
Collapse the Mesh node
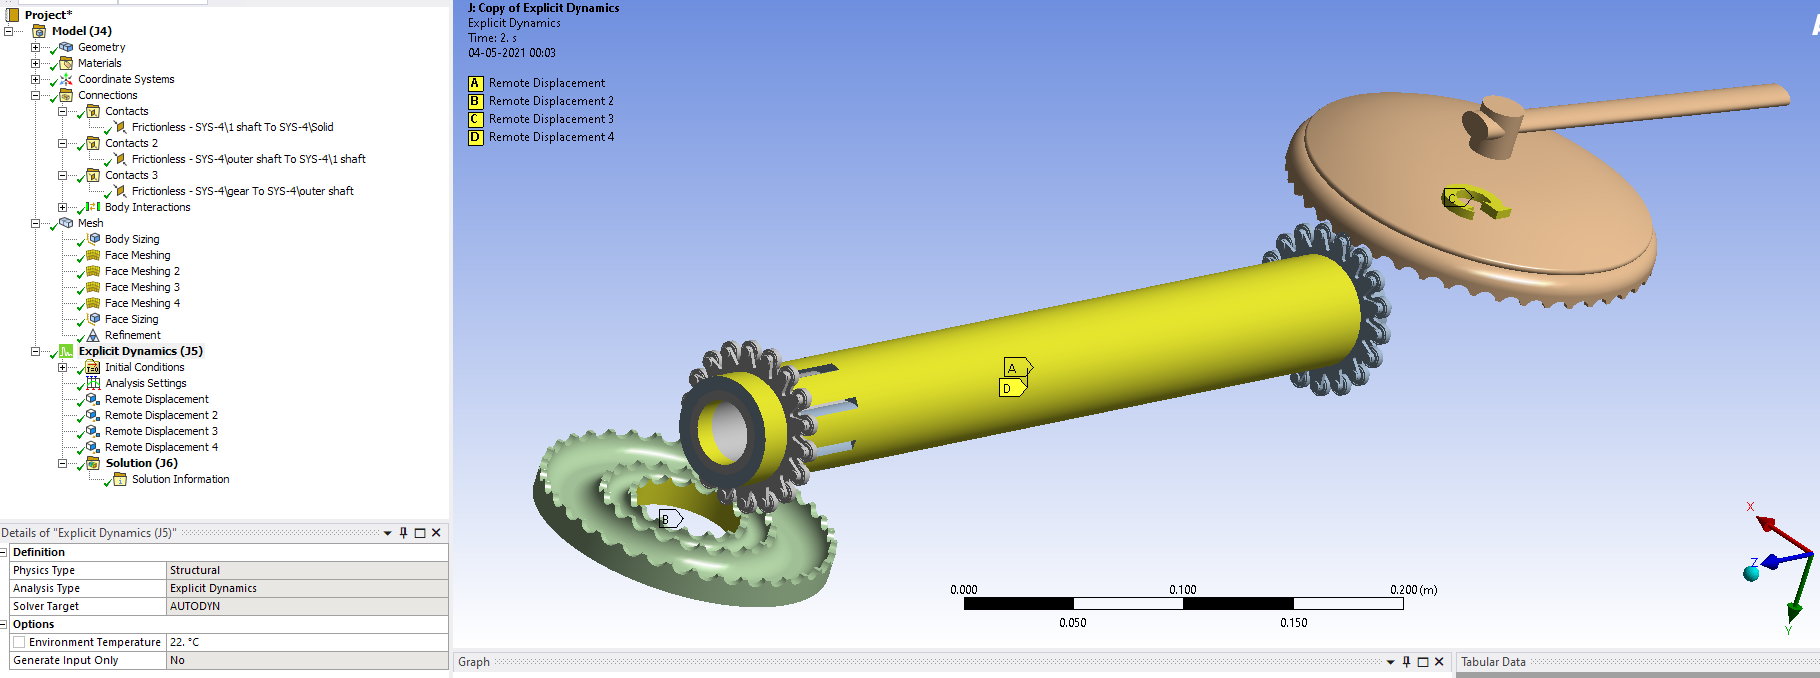pos(36,223)
